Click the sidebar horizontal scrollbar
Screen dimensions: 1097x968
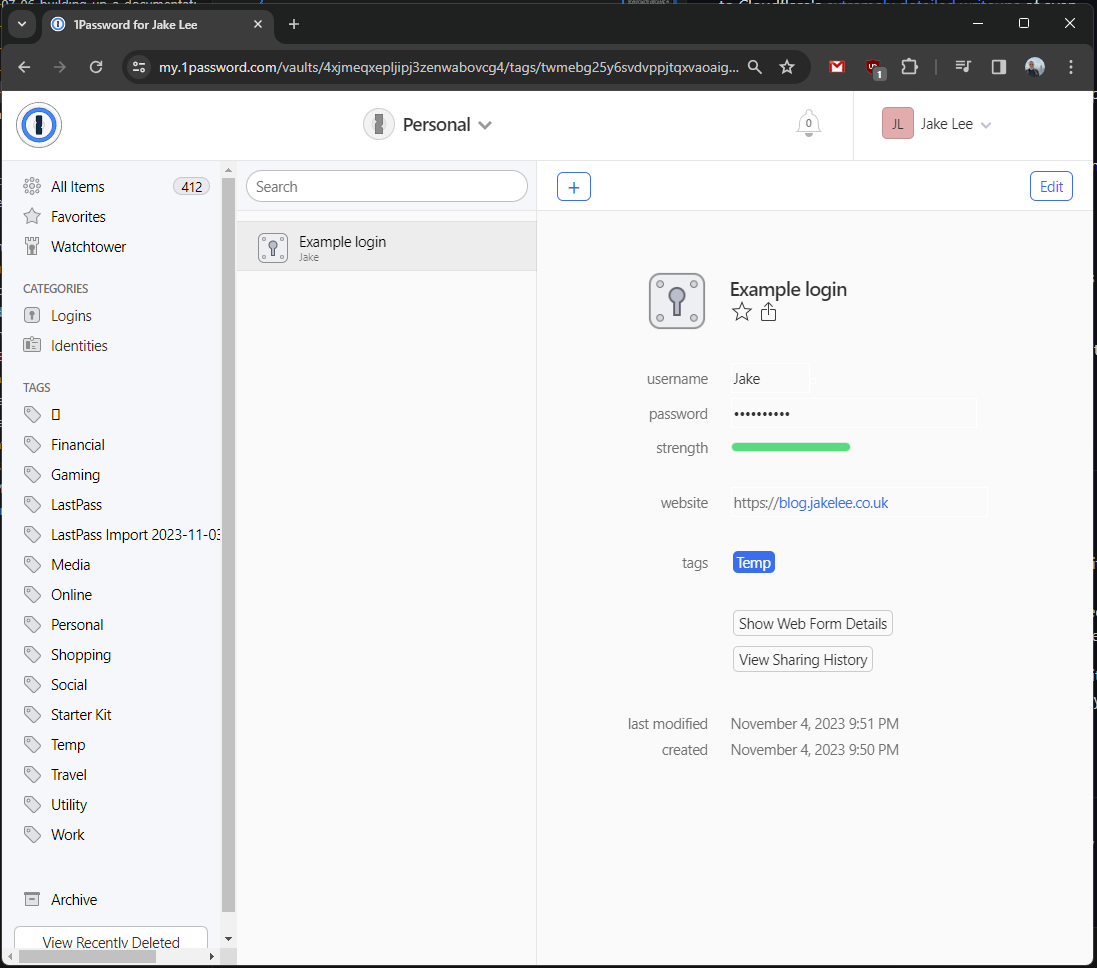point(87,956)
